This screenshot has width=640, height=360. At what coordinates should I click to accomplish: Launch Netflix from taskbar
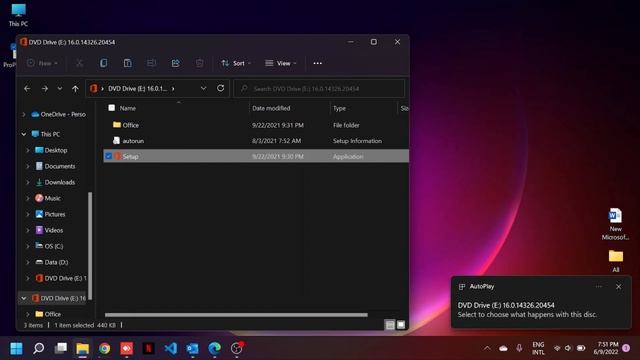tap(149, 348)
